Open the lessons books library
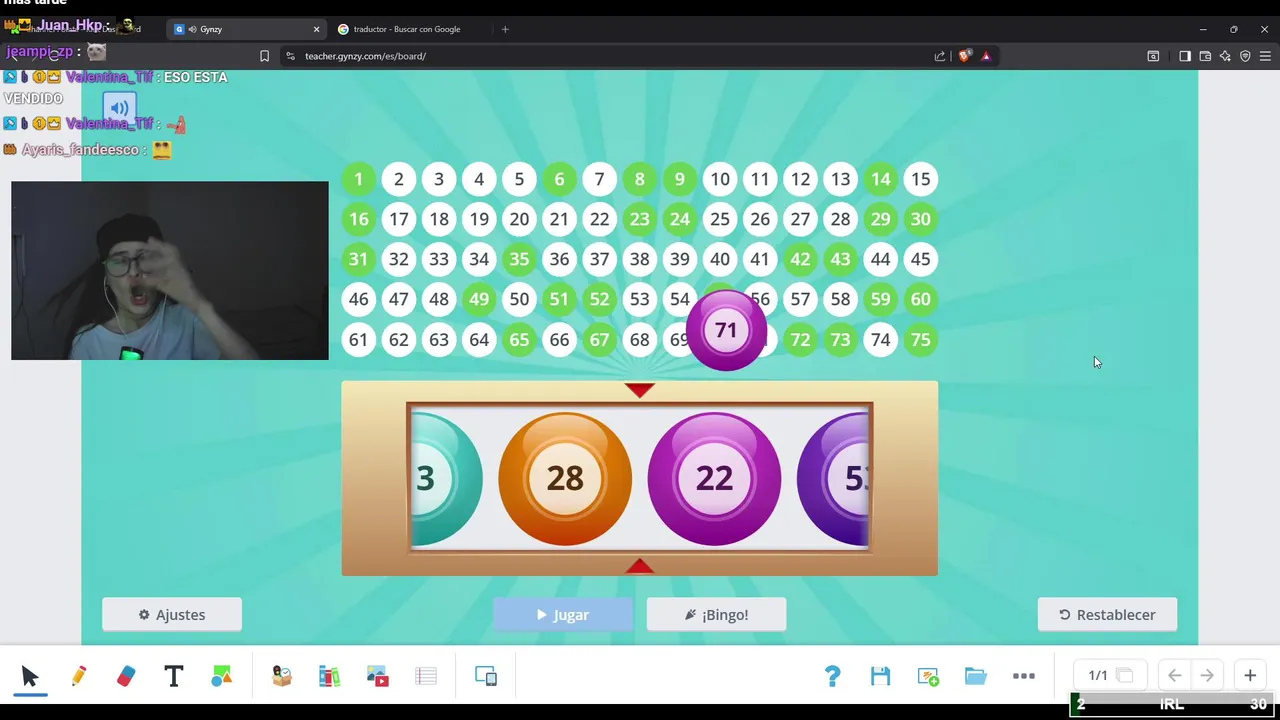 [330, 677]
